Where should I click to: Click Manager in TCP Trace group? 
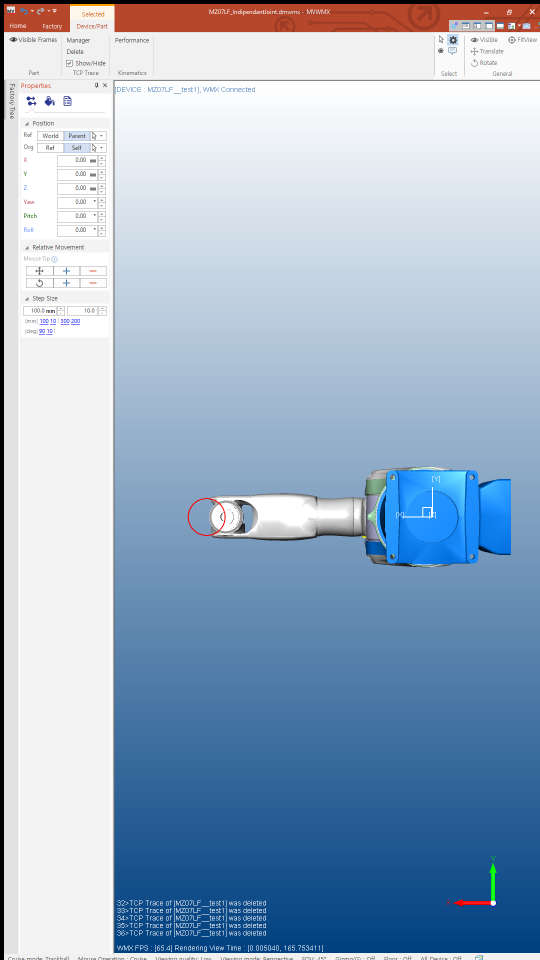78,40
